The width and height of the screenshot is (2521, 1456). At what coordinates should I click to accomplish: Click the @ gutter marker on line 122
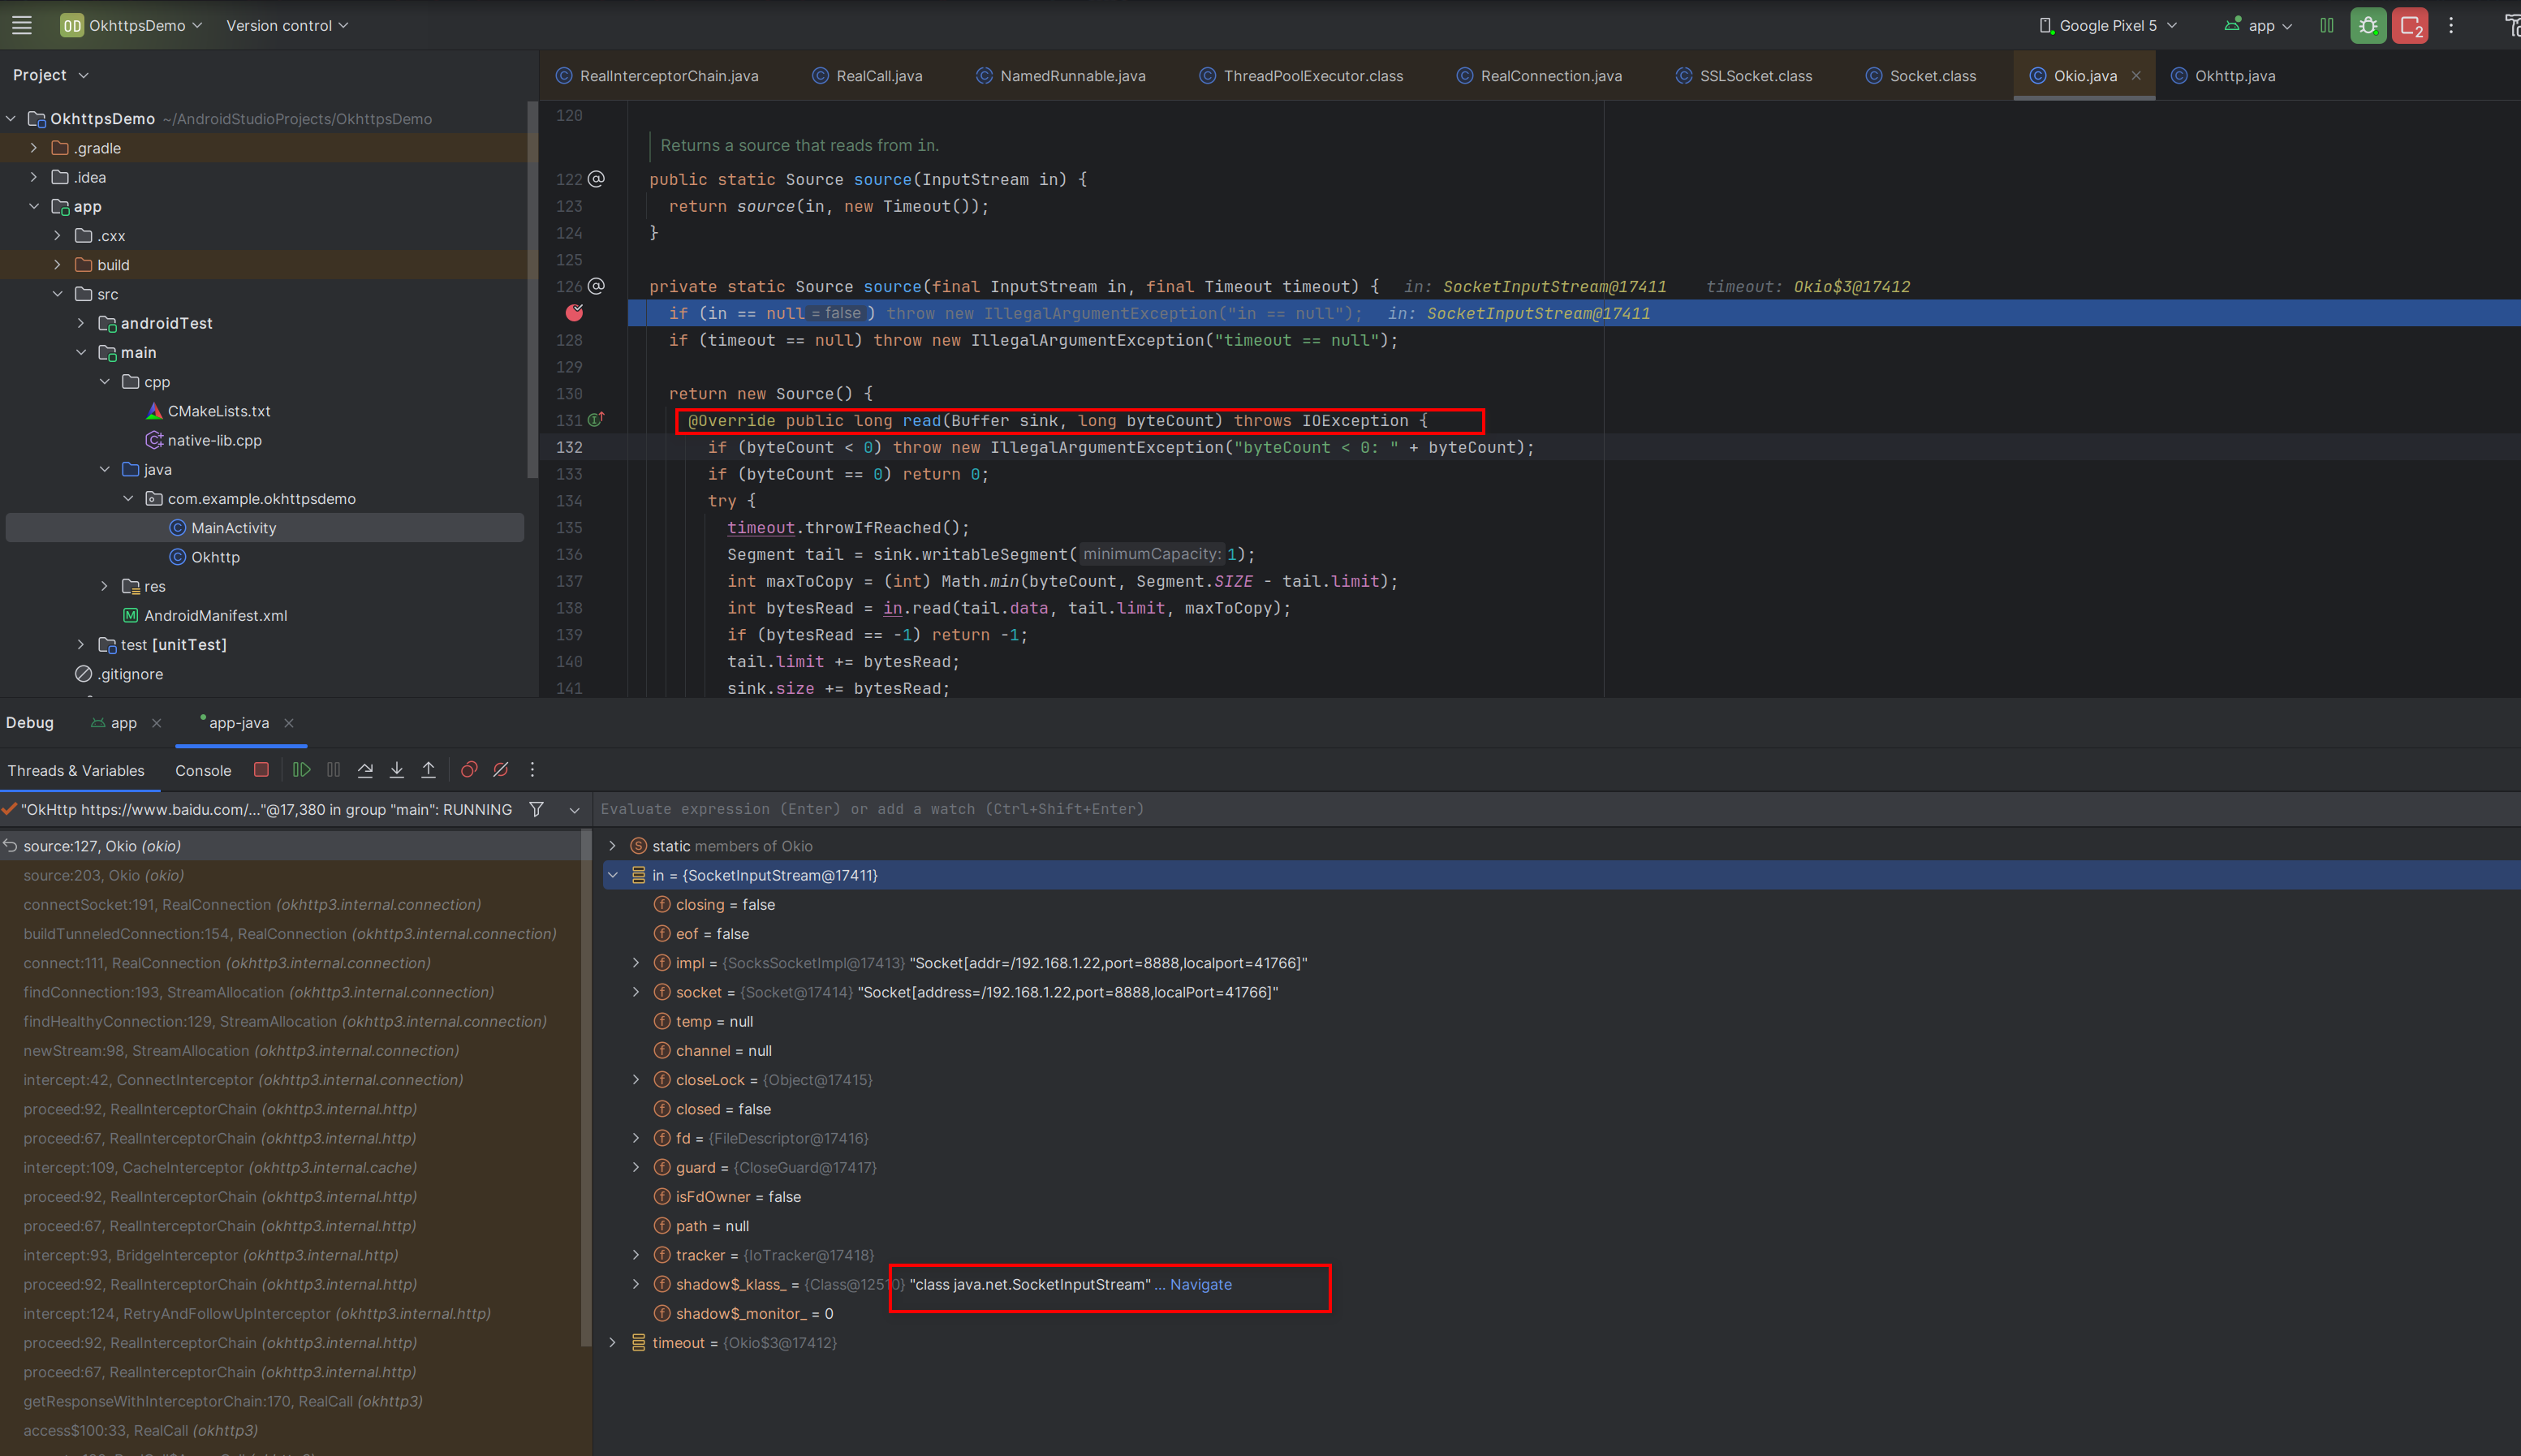[597, 179]
